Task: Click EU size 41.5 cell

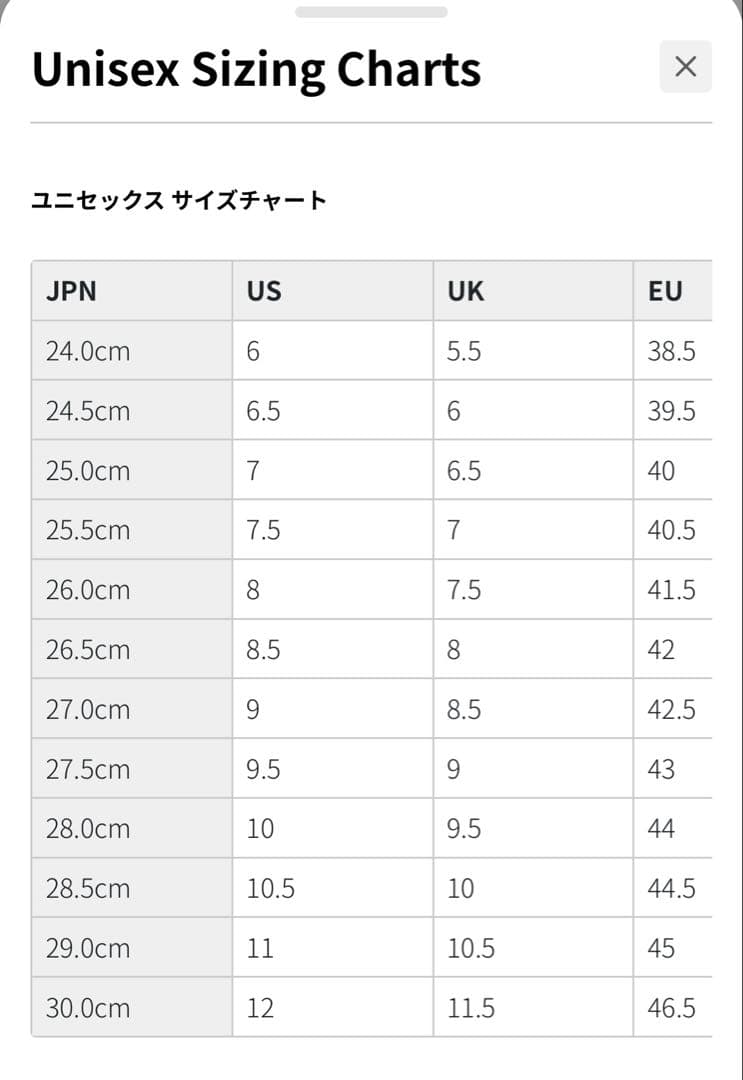Action: click(x=671, y=590)
